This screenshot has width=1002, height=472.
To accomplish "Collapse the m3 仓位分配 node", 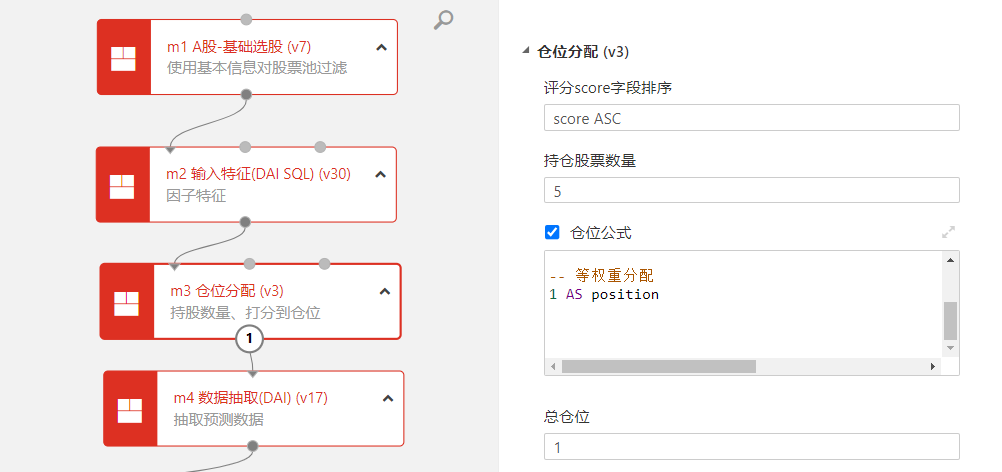I will (x=384, y=291).
